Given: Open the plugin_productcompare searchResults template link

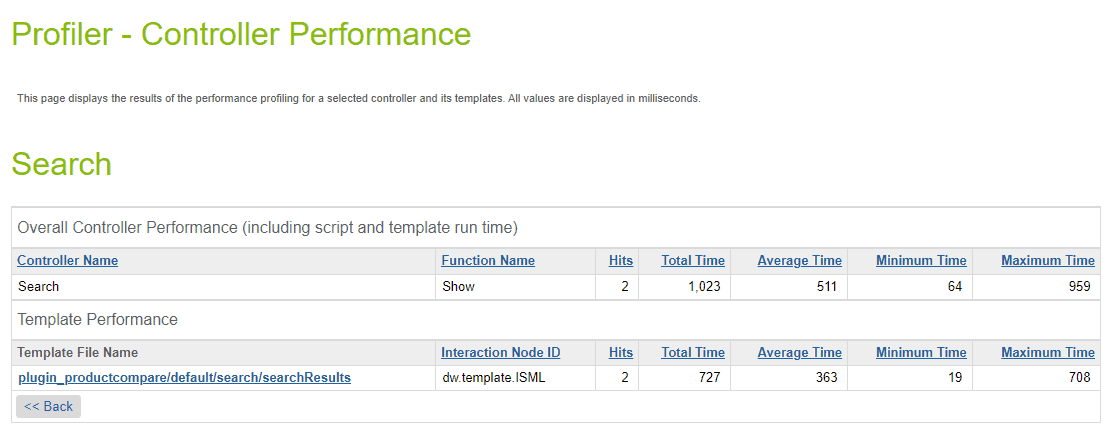Looking at the screenshot, I should pos(184,378).
